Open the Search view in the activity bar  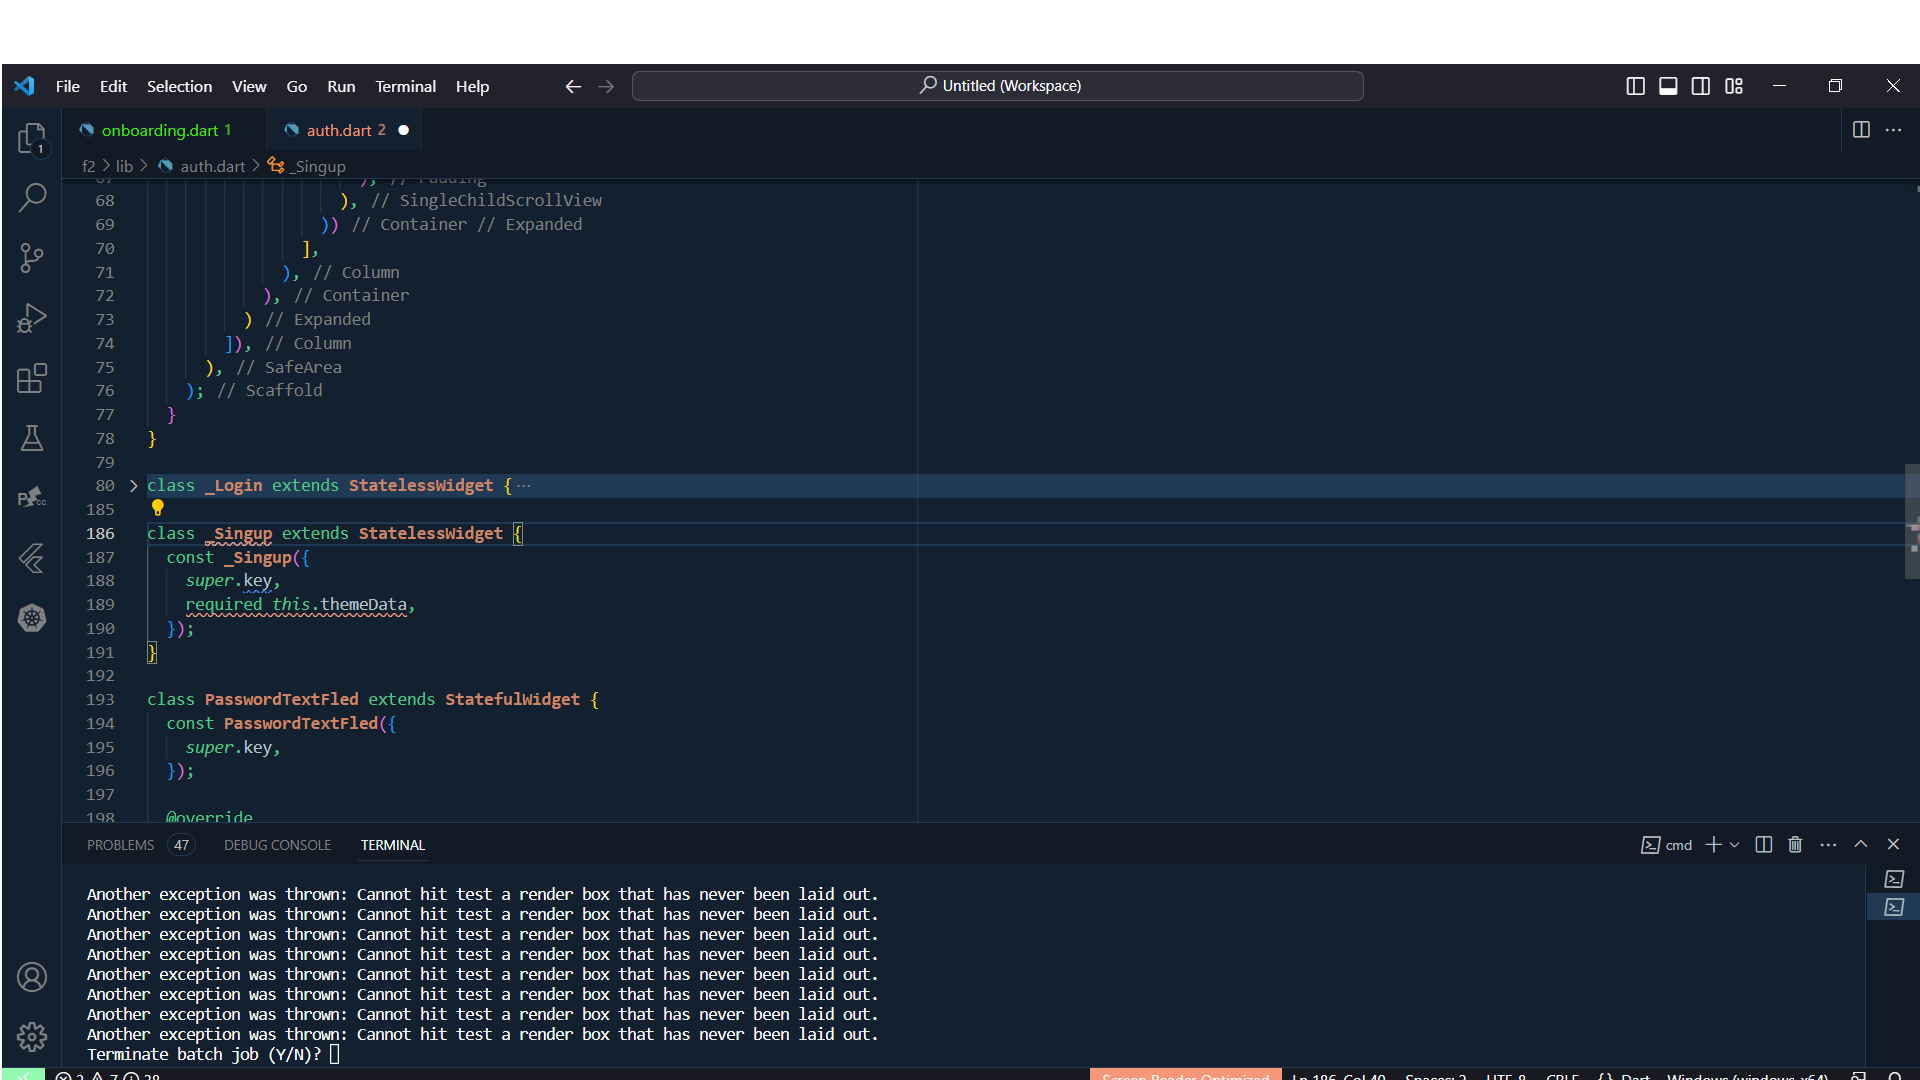pyautogui.click(x=32, y=197)
